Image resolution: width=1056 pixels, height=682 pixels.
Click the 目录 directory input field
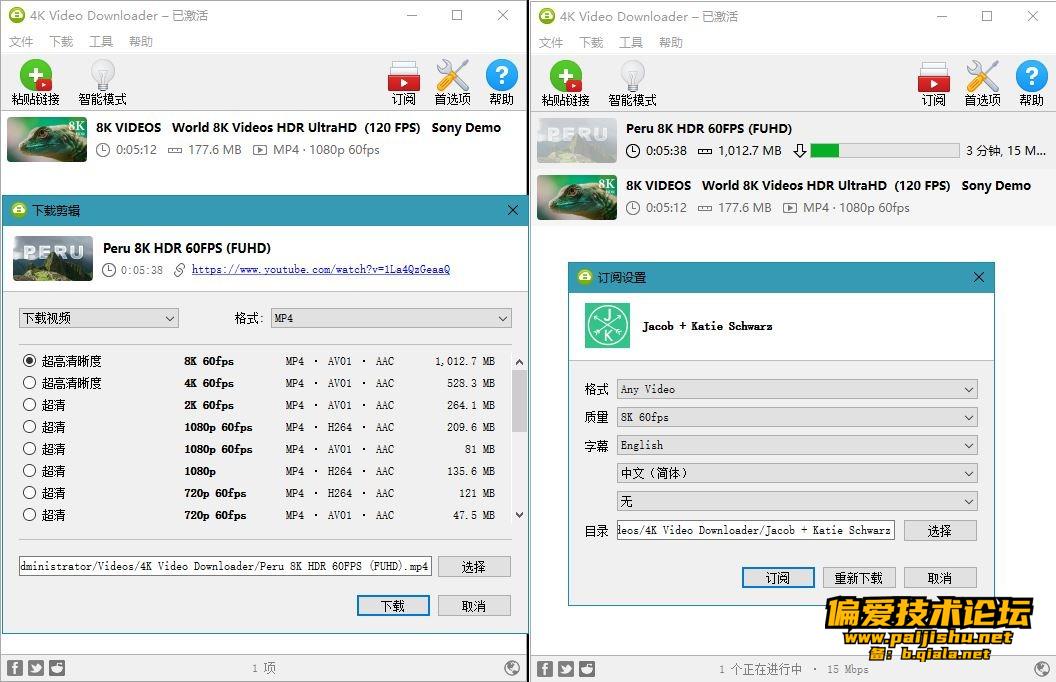pos(756,530)
